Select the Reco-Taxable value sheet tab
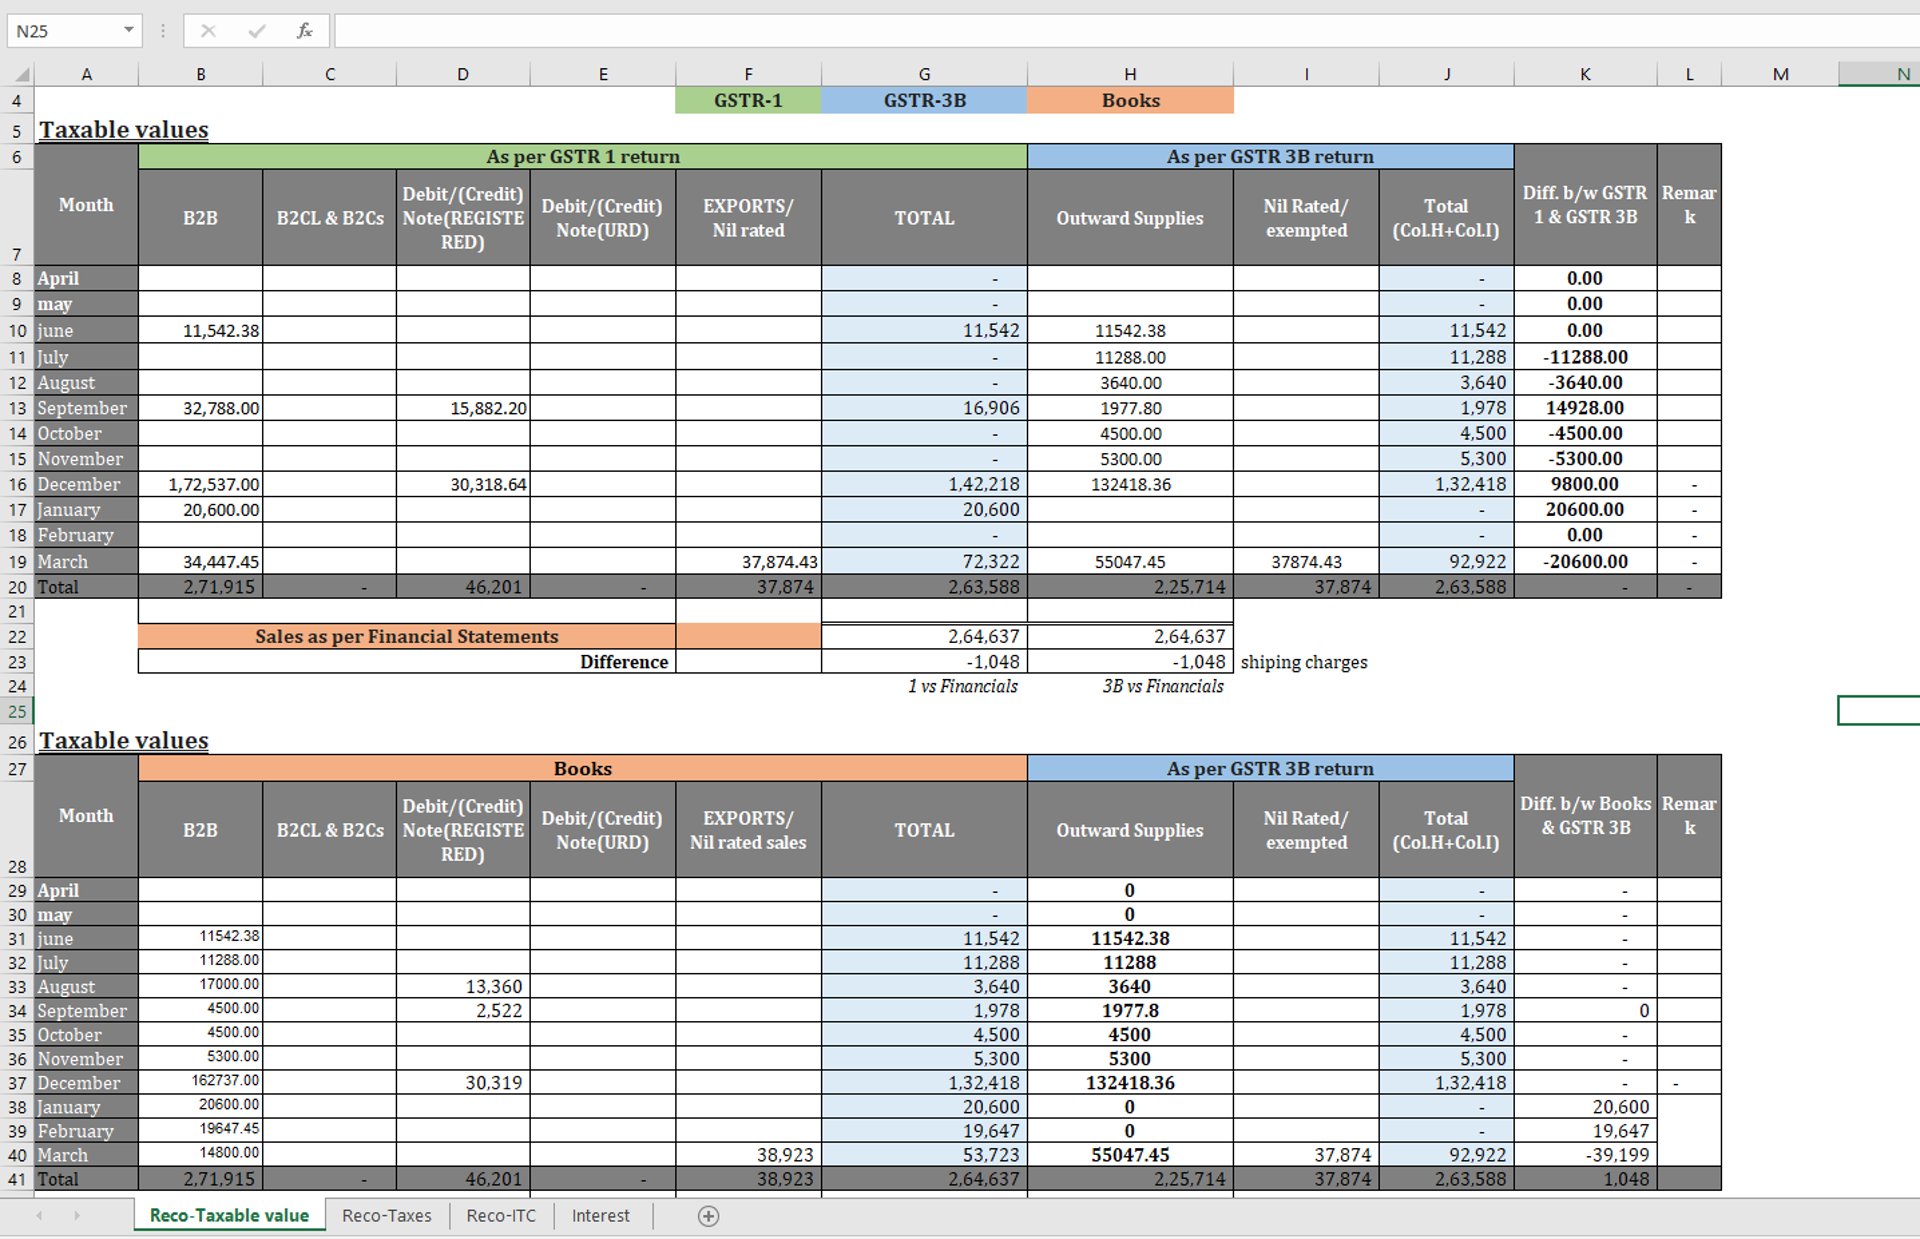1920x1239 pixels. pyautogui.click(x=229, y=1216)
